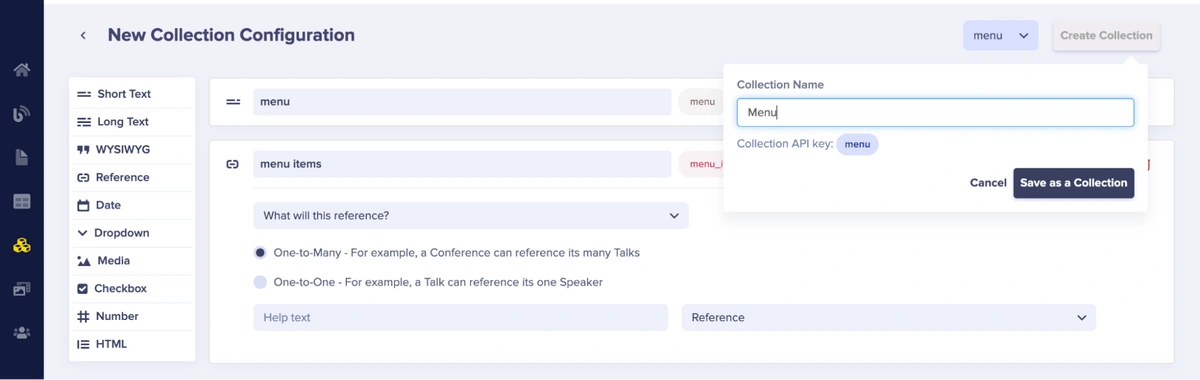Add a Short Text field
Screen dimensions: 1200x380
[132, 94]
